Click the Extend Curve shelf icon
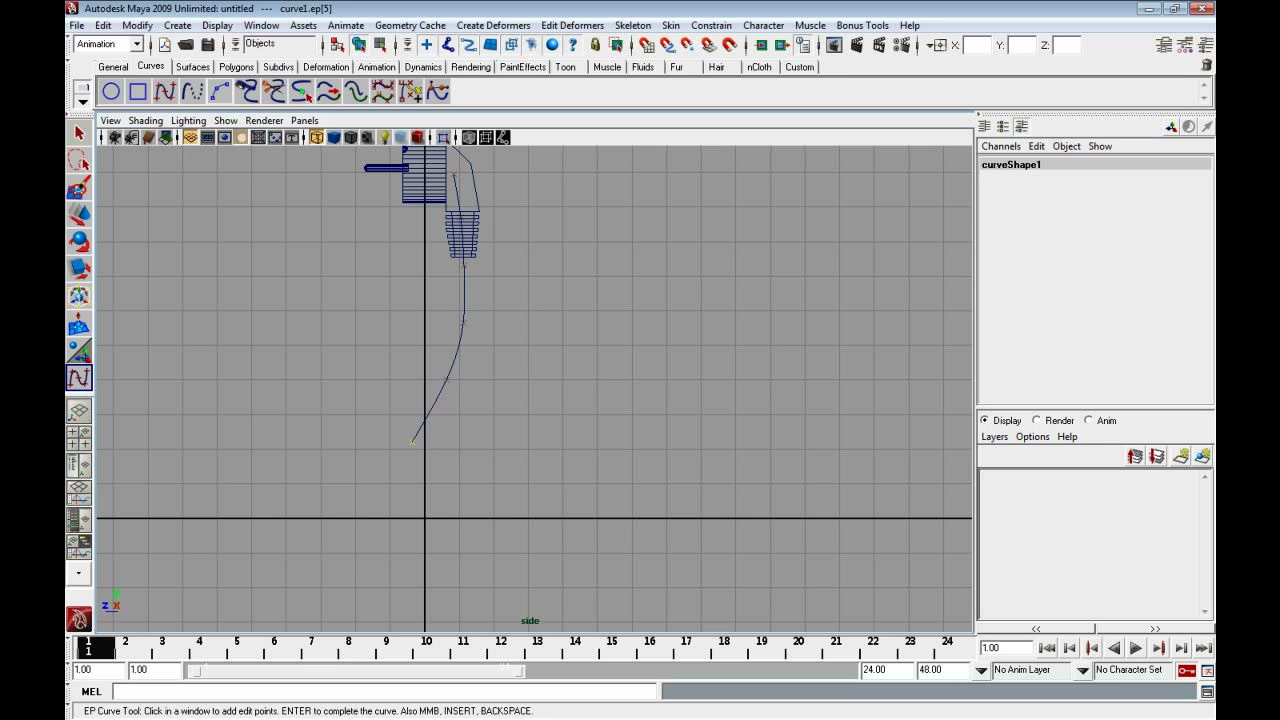 [328, 92]
